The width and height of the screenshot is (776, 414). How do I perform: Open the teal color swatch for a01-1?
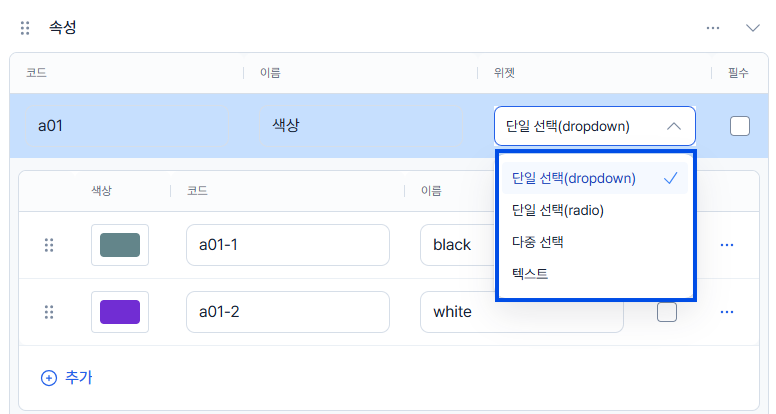[x=120, y=245]
